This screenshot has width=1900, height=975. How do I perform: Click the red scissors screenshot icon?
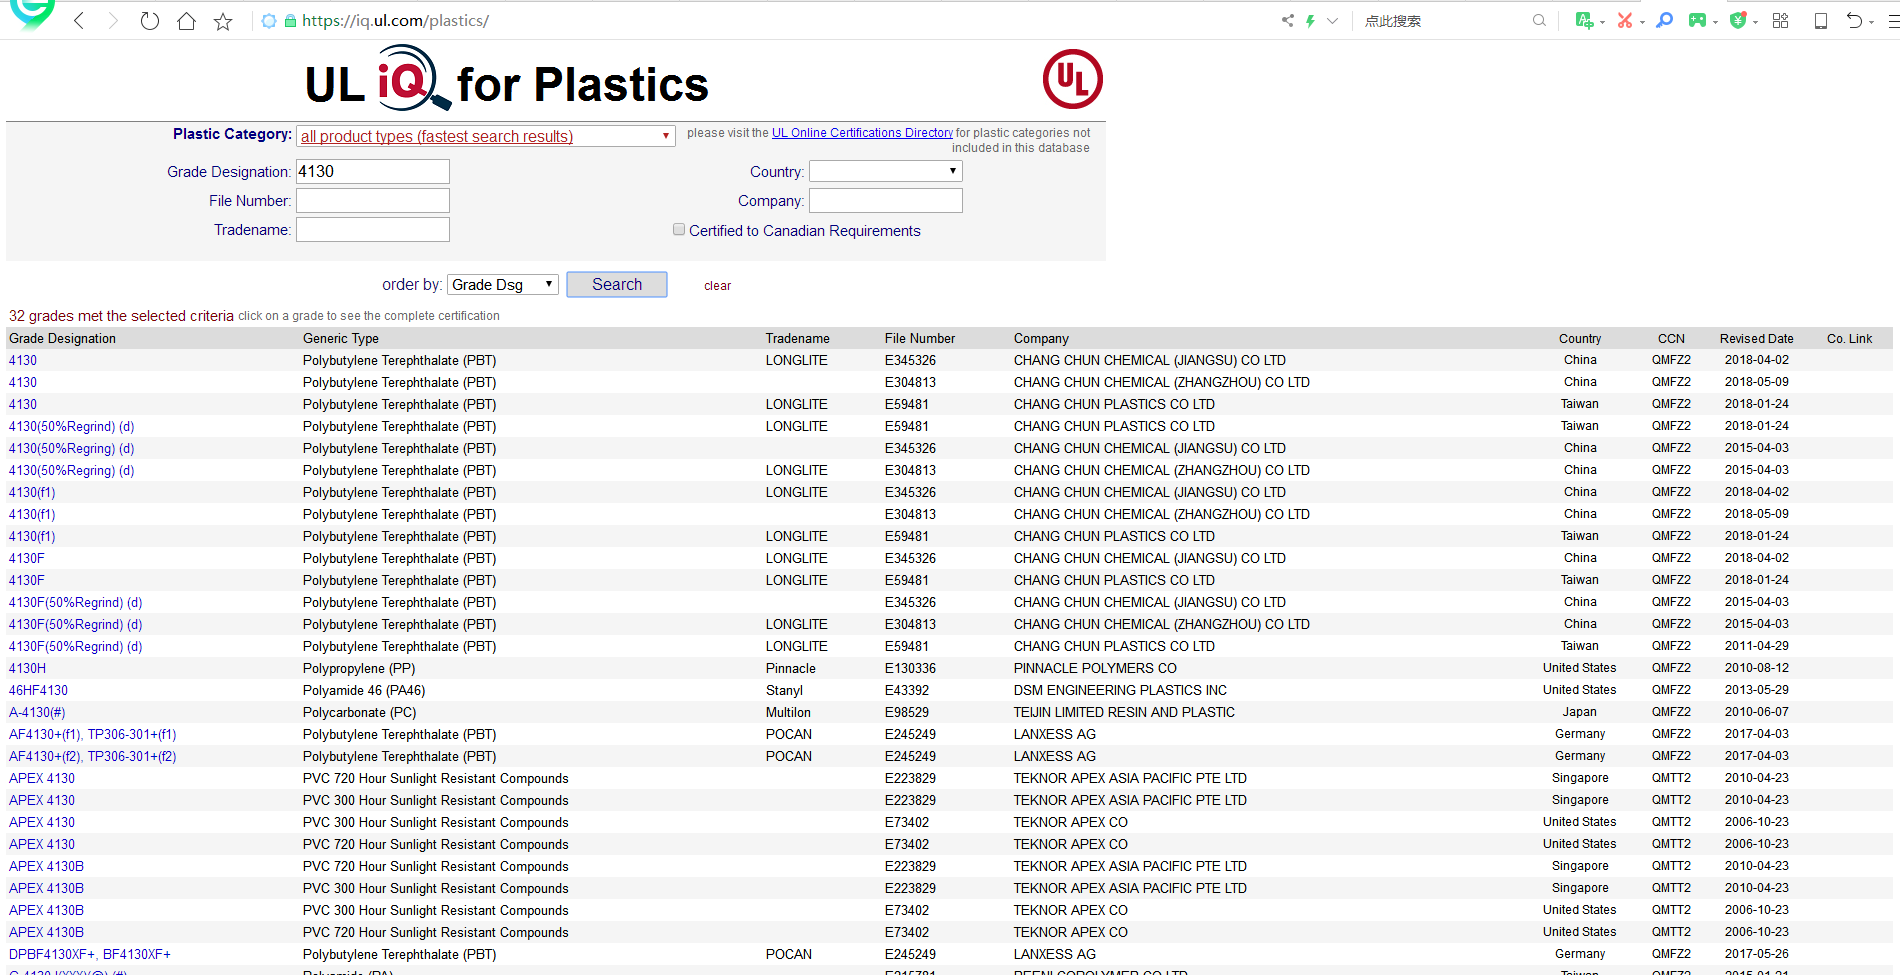[x=1624, y=20]
